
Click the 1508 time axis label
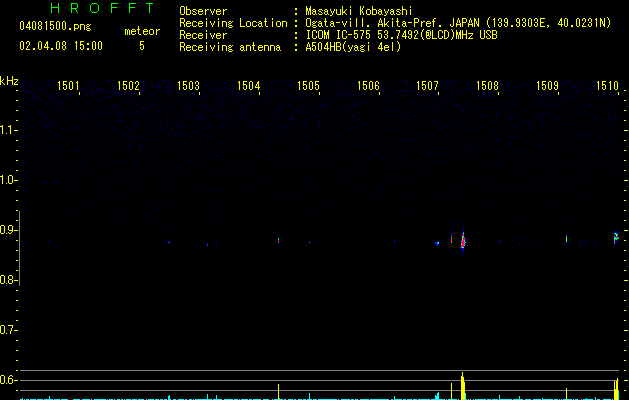487,86
